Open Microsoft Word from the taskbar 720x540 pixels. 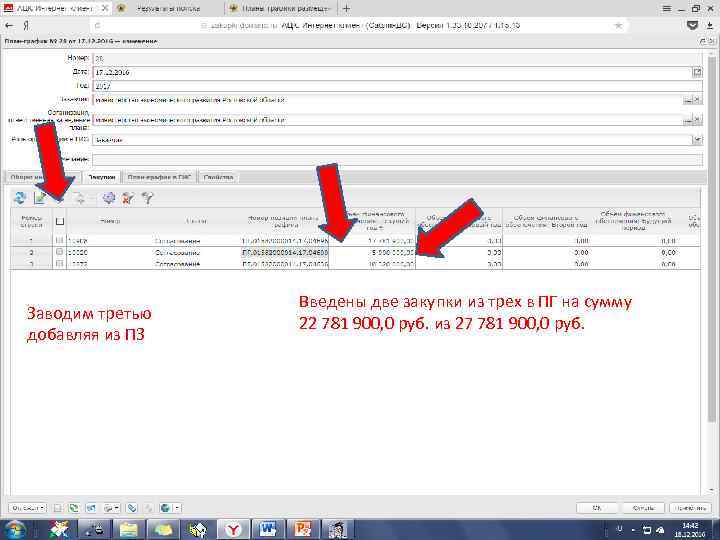click(x=268, y=529)
